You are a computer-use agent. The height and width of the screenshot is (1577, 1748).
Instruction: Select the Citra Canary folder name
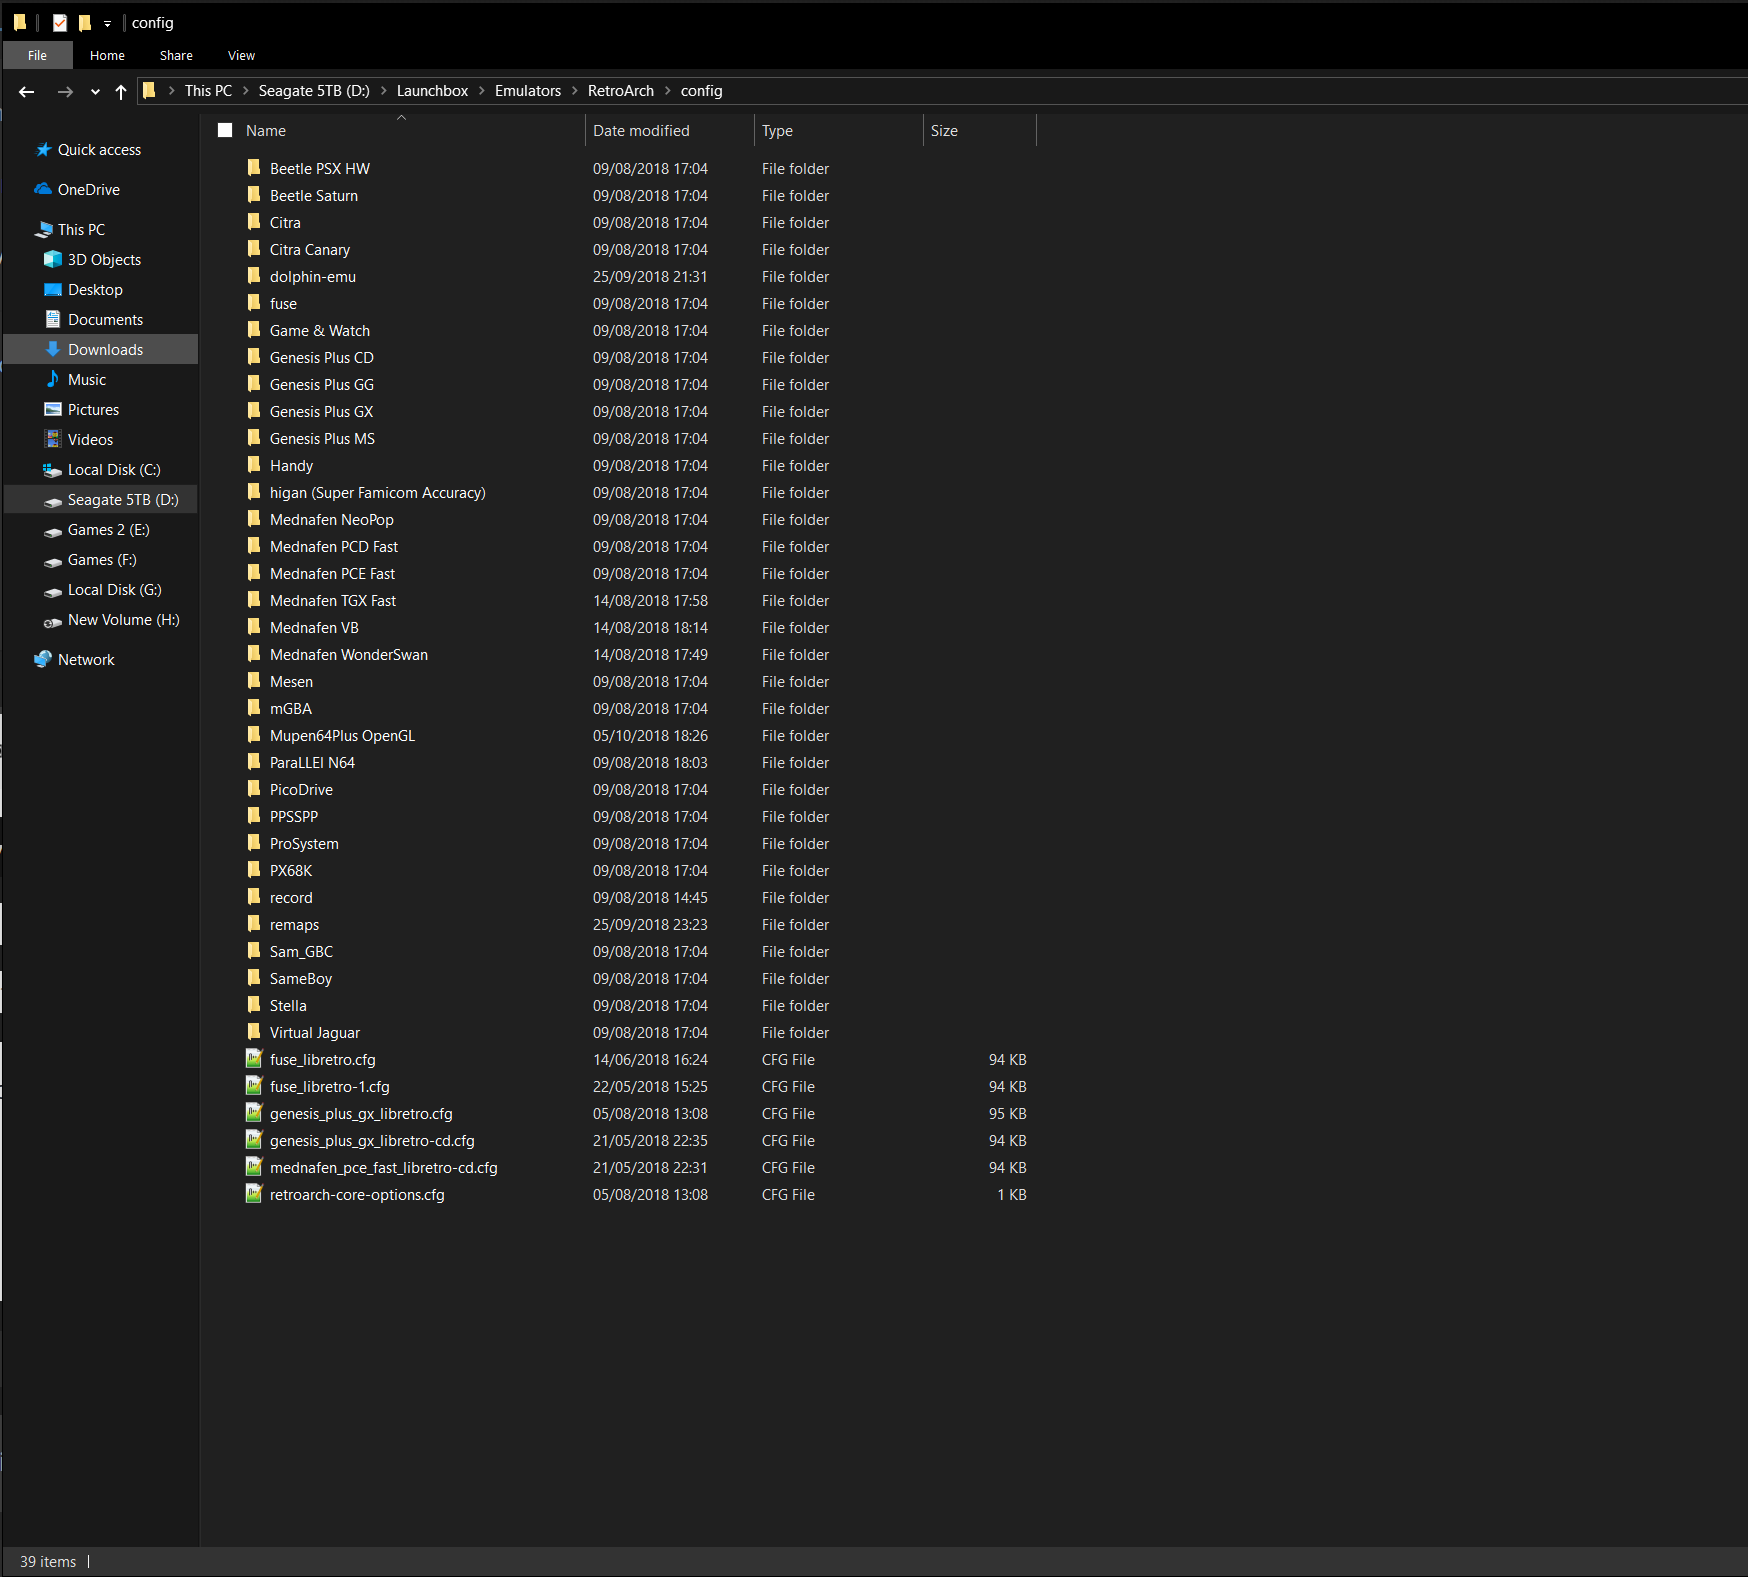[310, 250]
